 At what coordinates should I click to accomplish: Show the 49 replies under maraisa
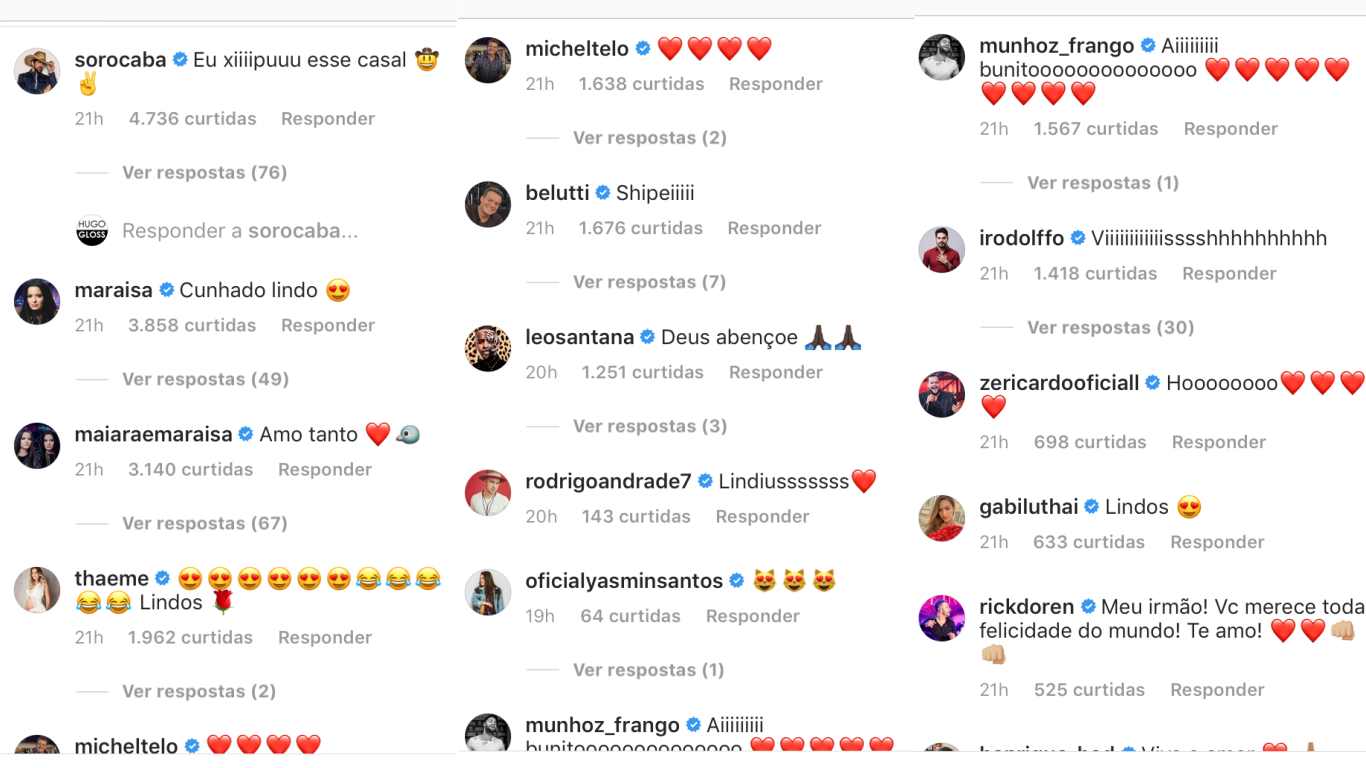(x=205, y=379)
